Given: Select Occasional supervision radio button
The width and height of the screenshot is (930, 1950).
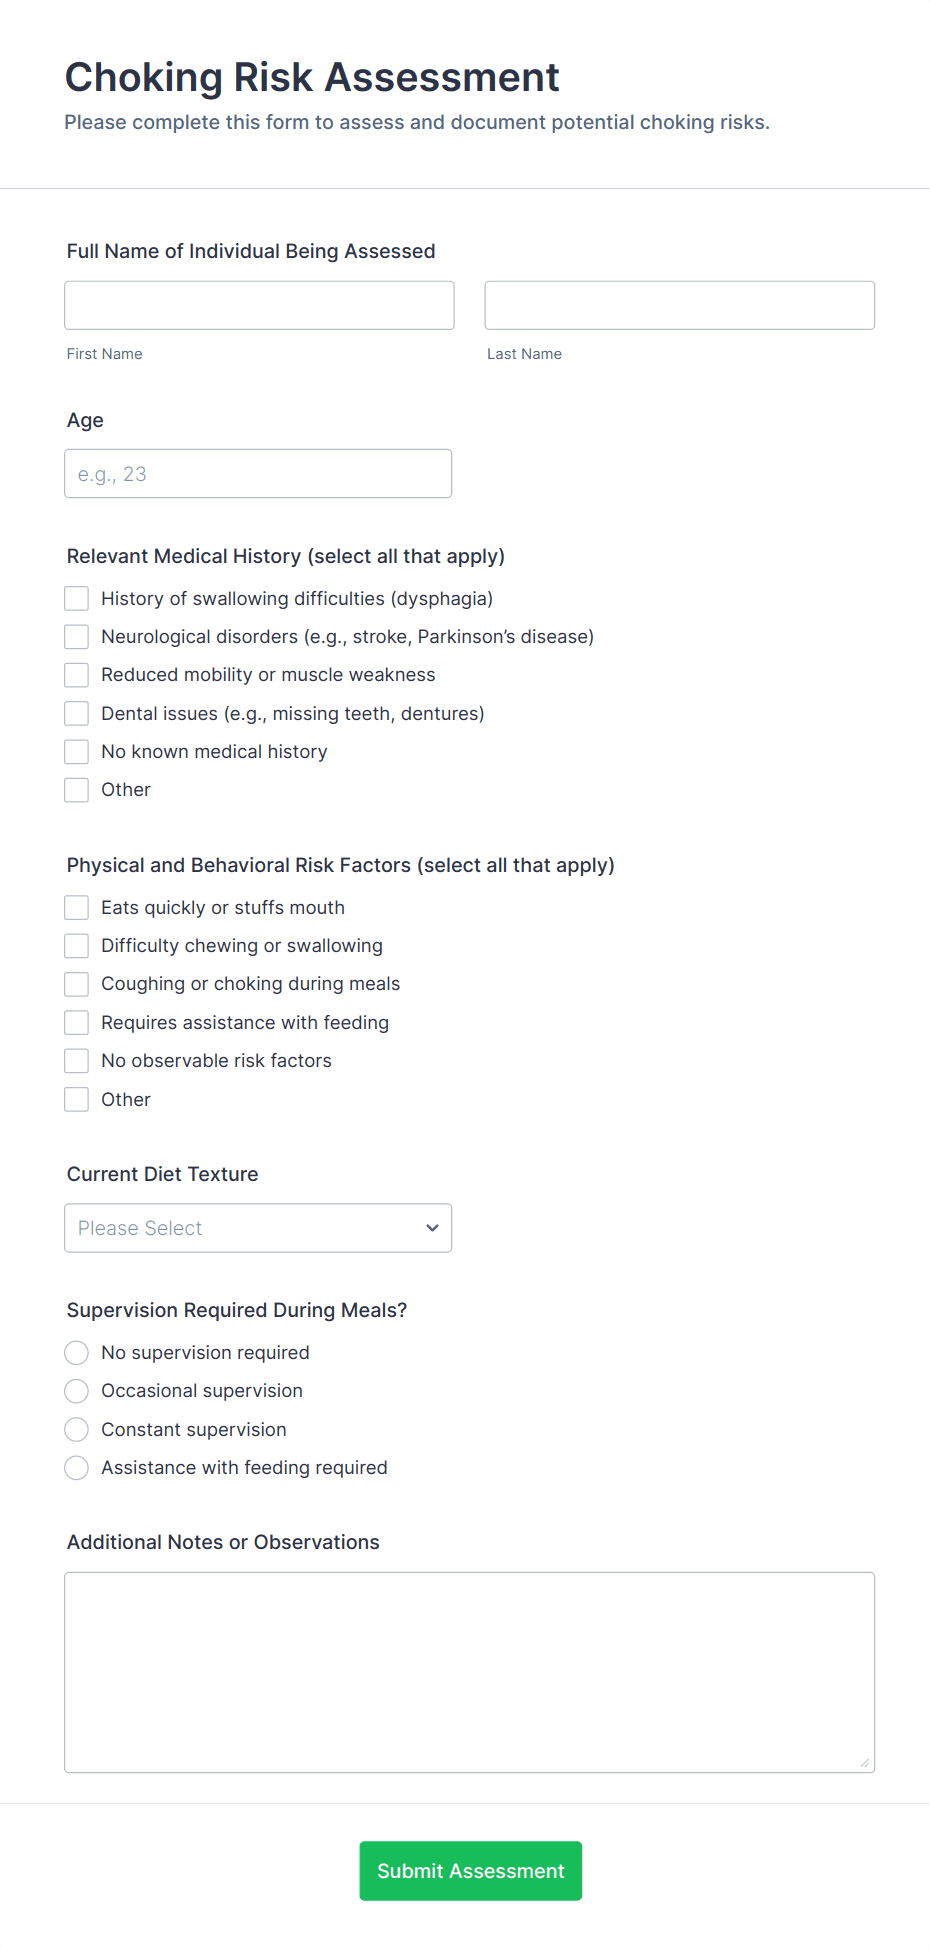Looking at the screenshot, I should [x=77, y=1391].
